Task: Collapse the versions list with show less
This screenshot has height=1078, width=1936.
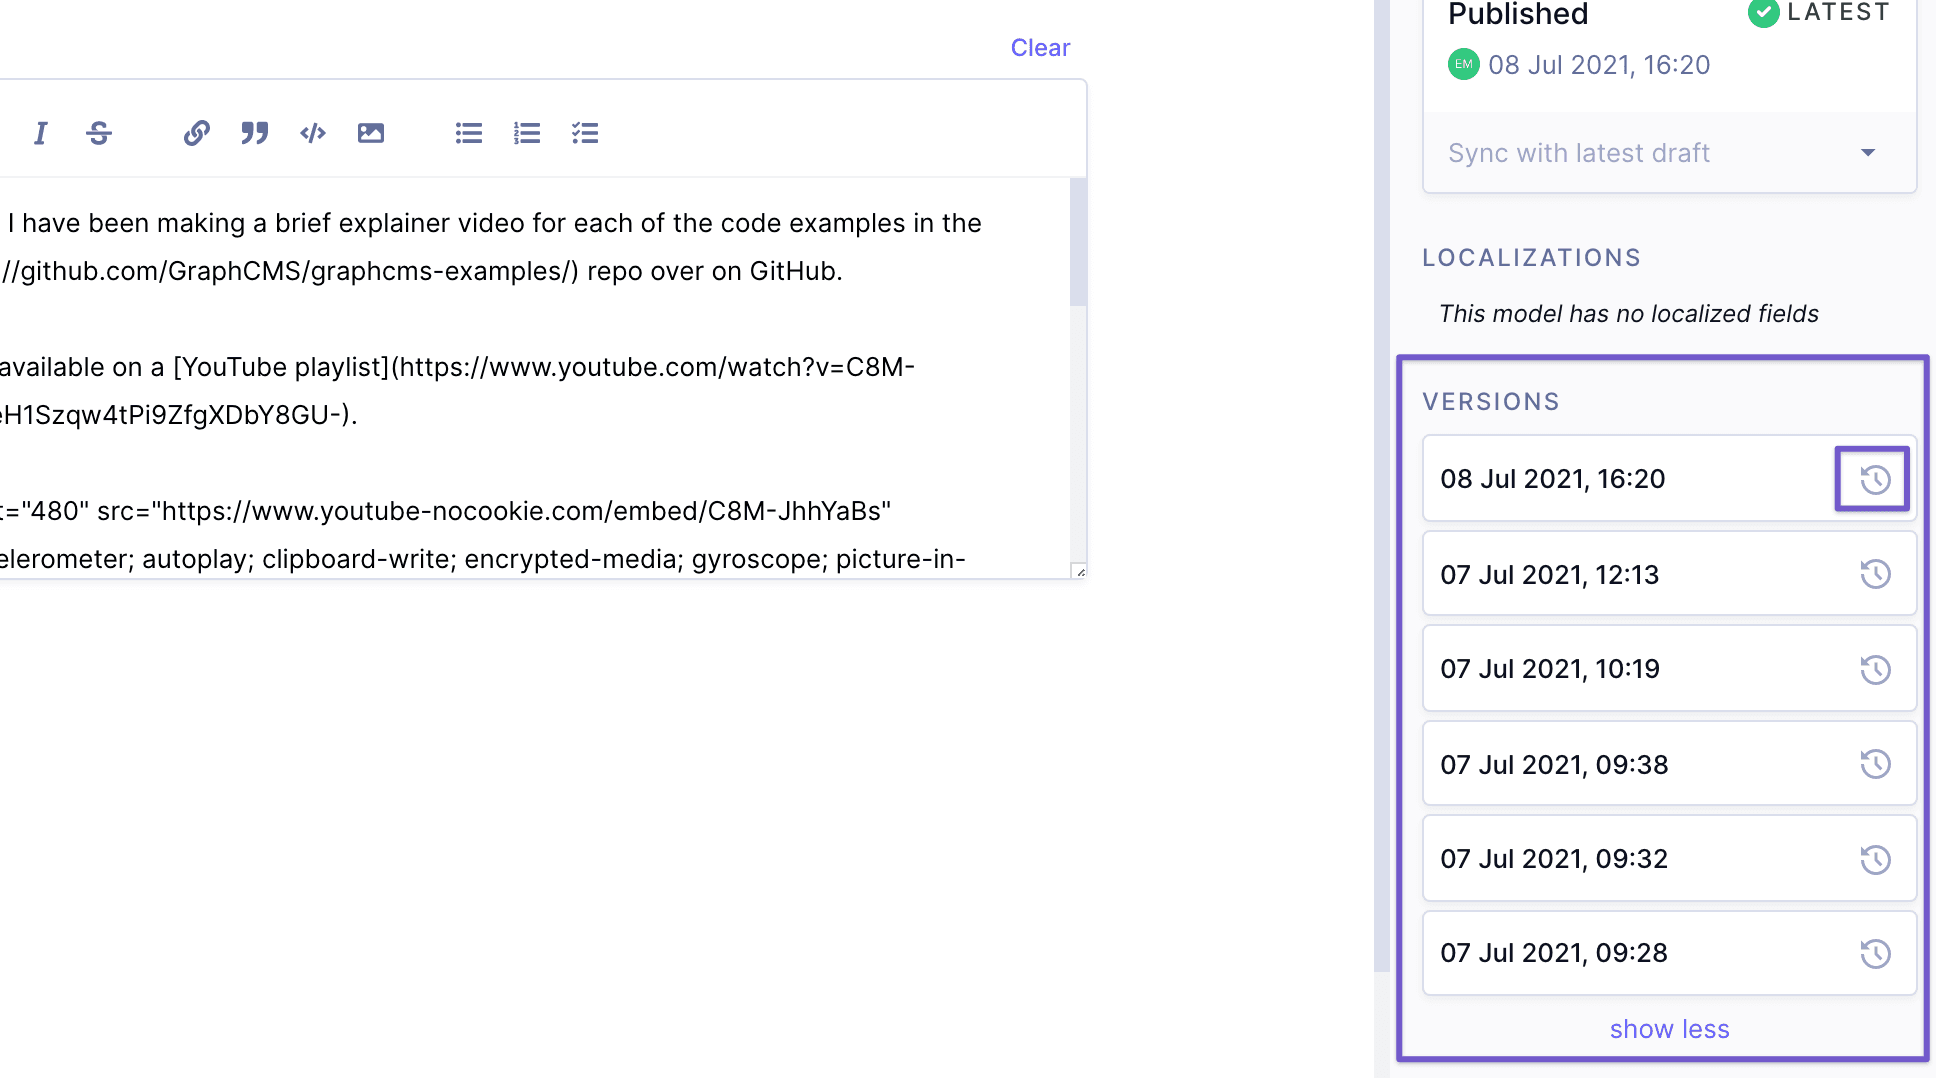Action: click(1669, 1028)
